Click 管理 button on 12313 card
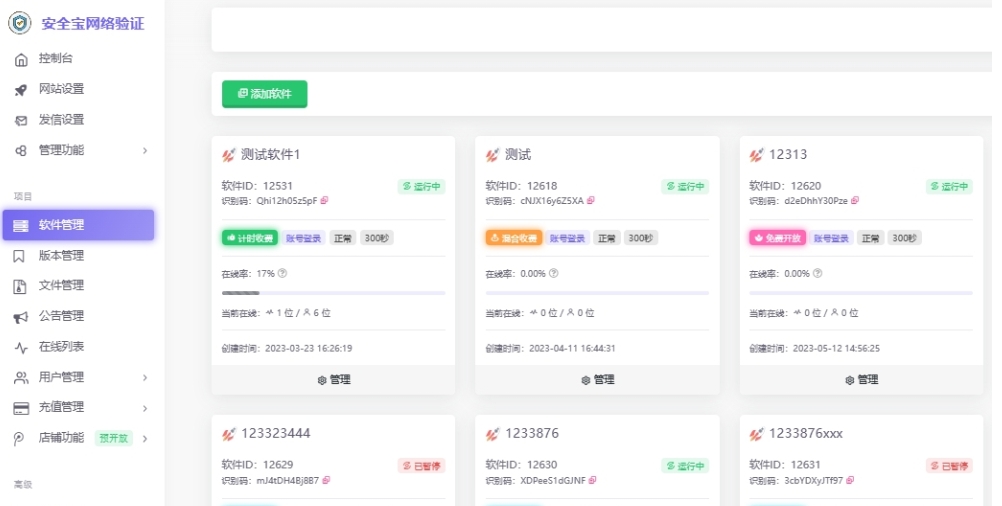The height and width of the screenshot is (506, 1002). pyautogui.click(x=861, y=380)
